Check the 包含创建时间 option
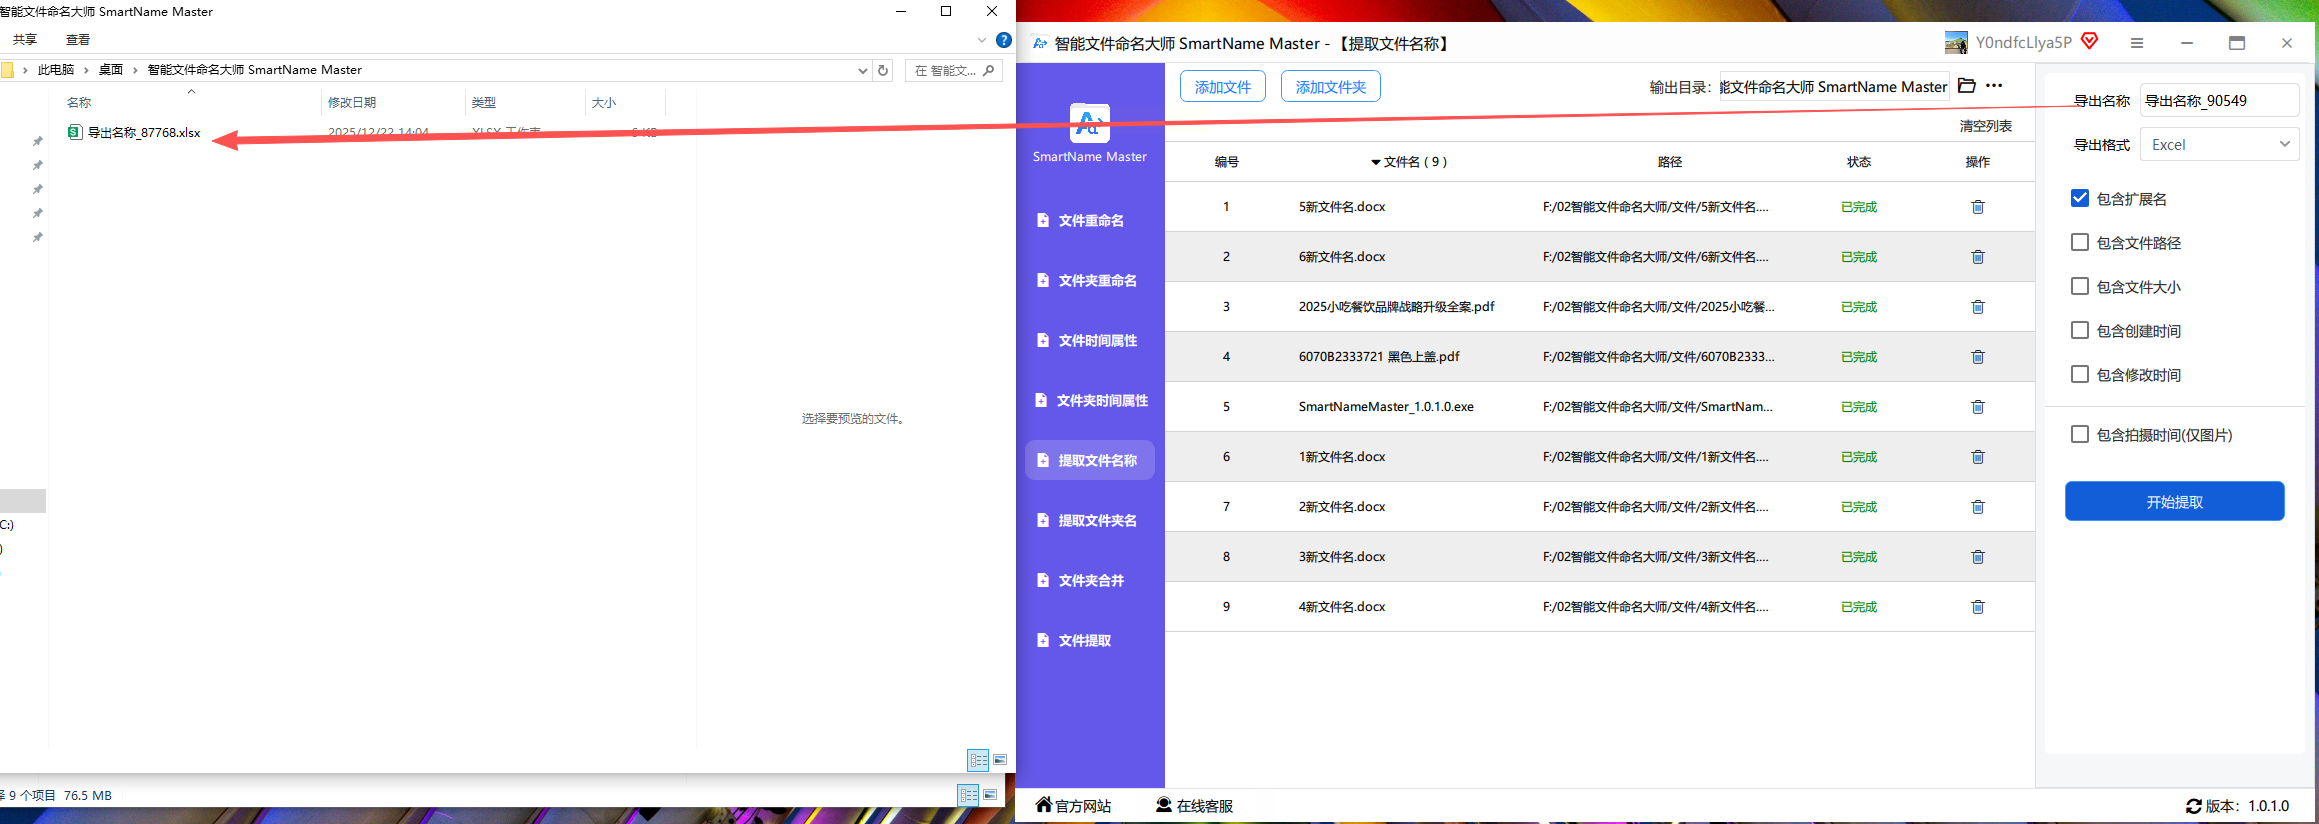Viewport: 2319px width, 824px height. 2079,330
